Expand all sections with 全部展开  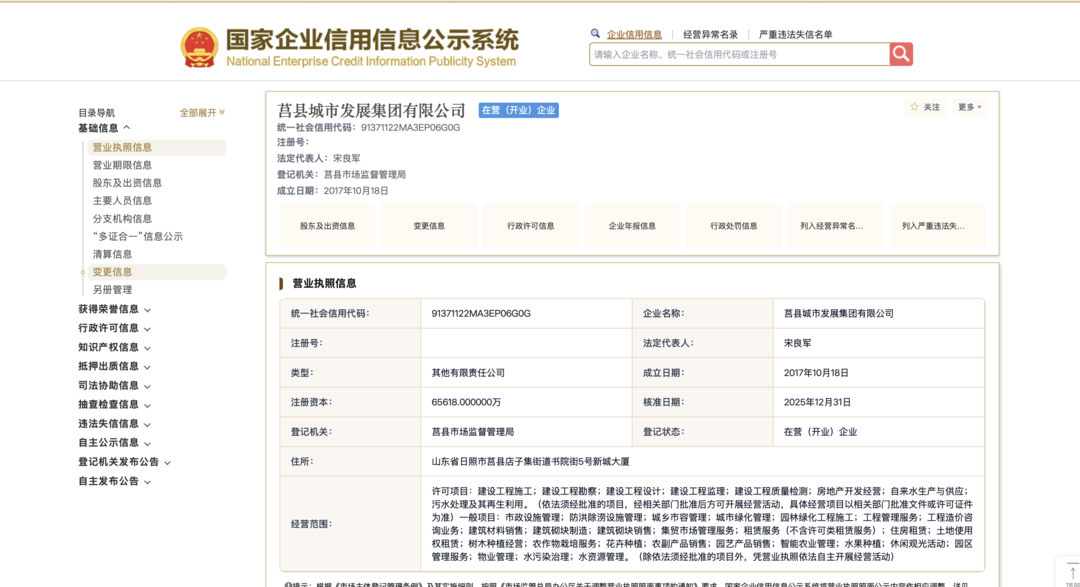pyautogui.click(x=202, y=112)
